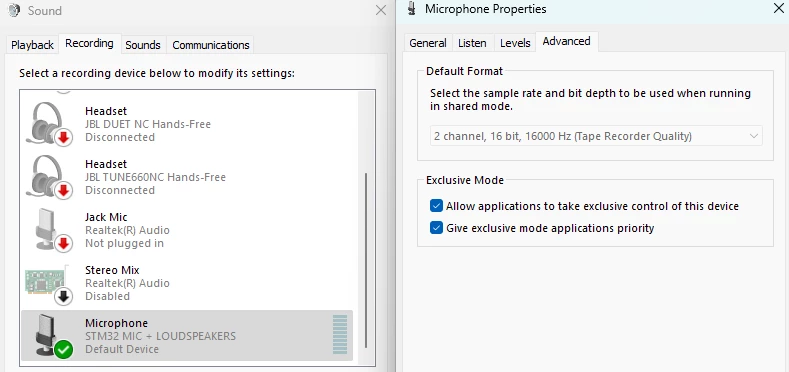Click the JBL DUET NC headset icon
The height and width of the screenshot is (372, 789).
coord(49,124)
